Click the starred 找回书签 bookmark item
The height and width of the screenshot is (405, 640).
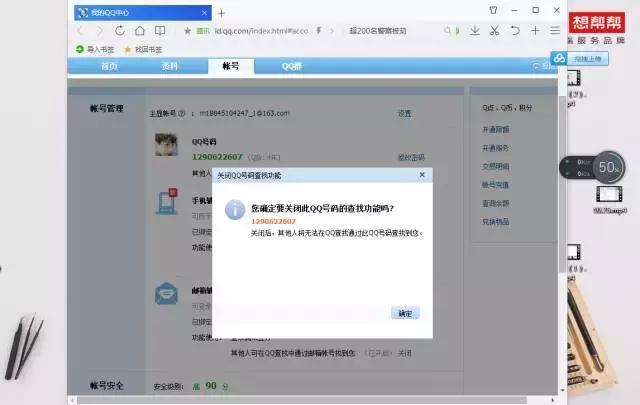pos(143,49)
